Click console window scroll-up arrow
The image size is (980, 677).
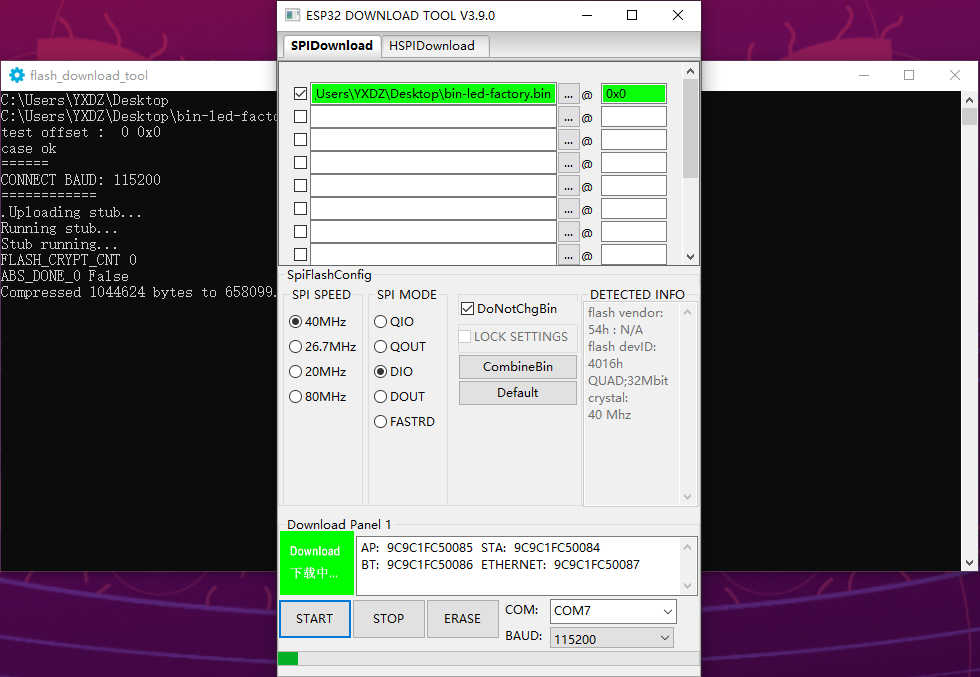click(969, 99)
